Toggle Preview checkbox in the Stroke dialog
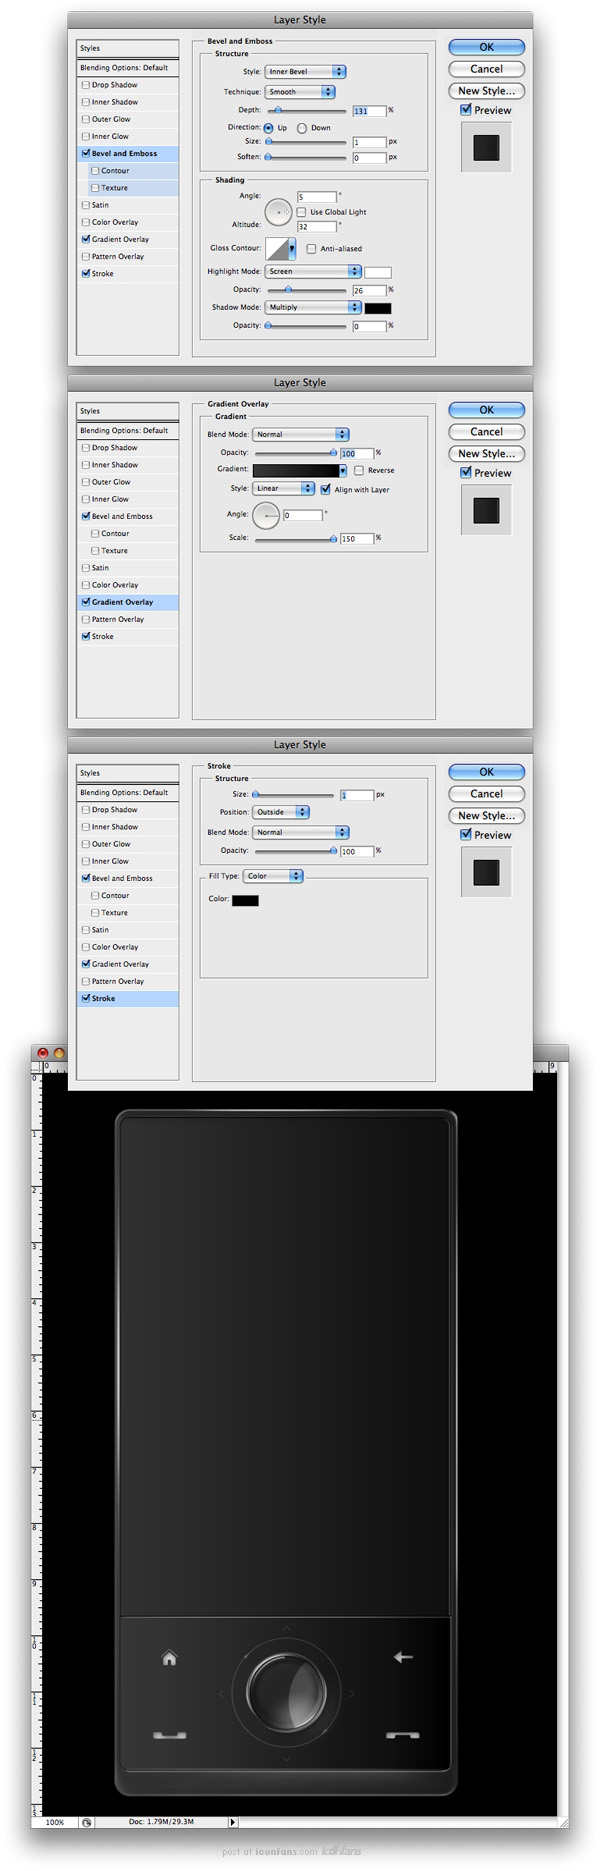Viewport: 600px width, 1871px height. (466, 834)
